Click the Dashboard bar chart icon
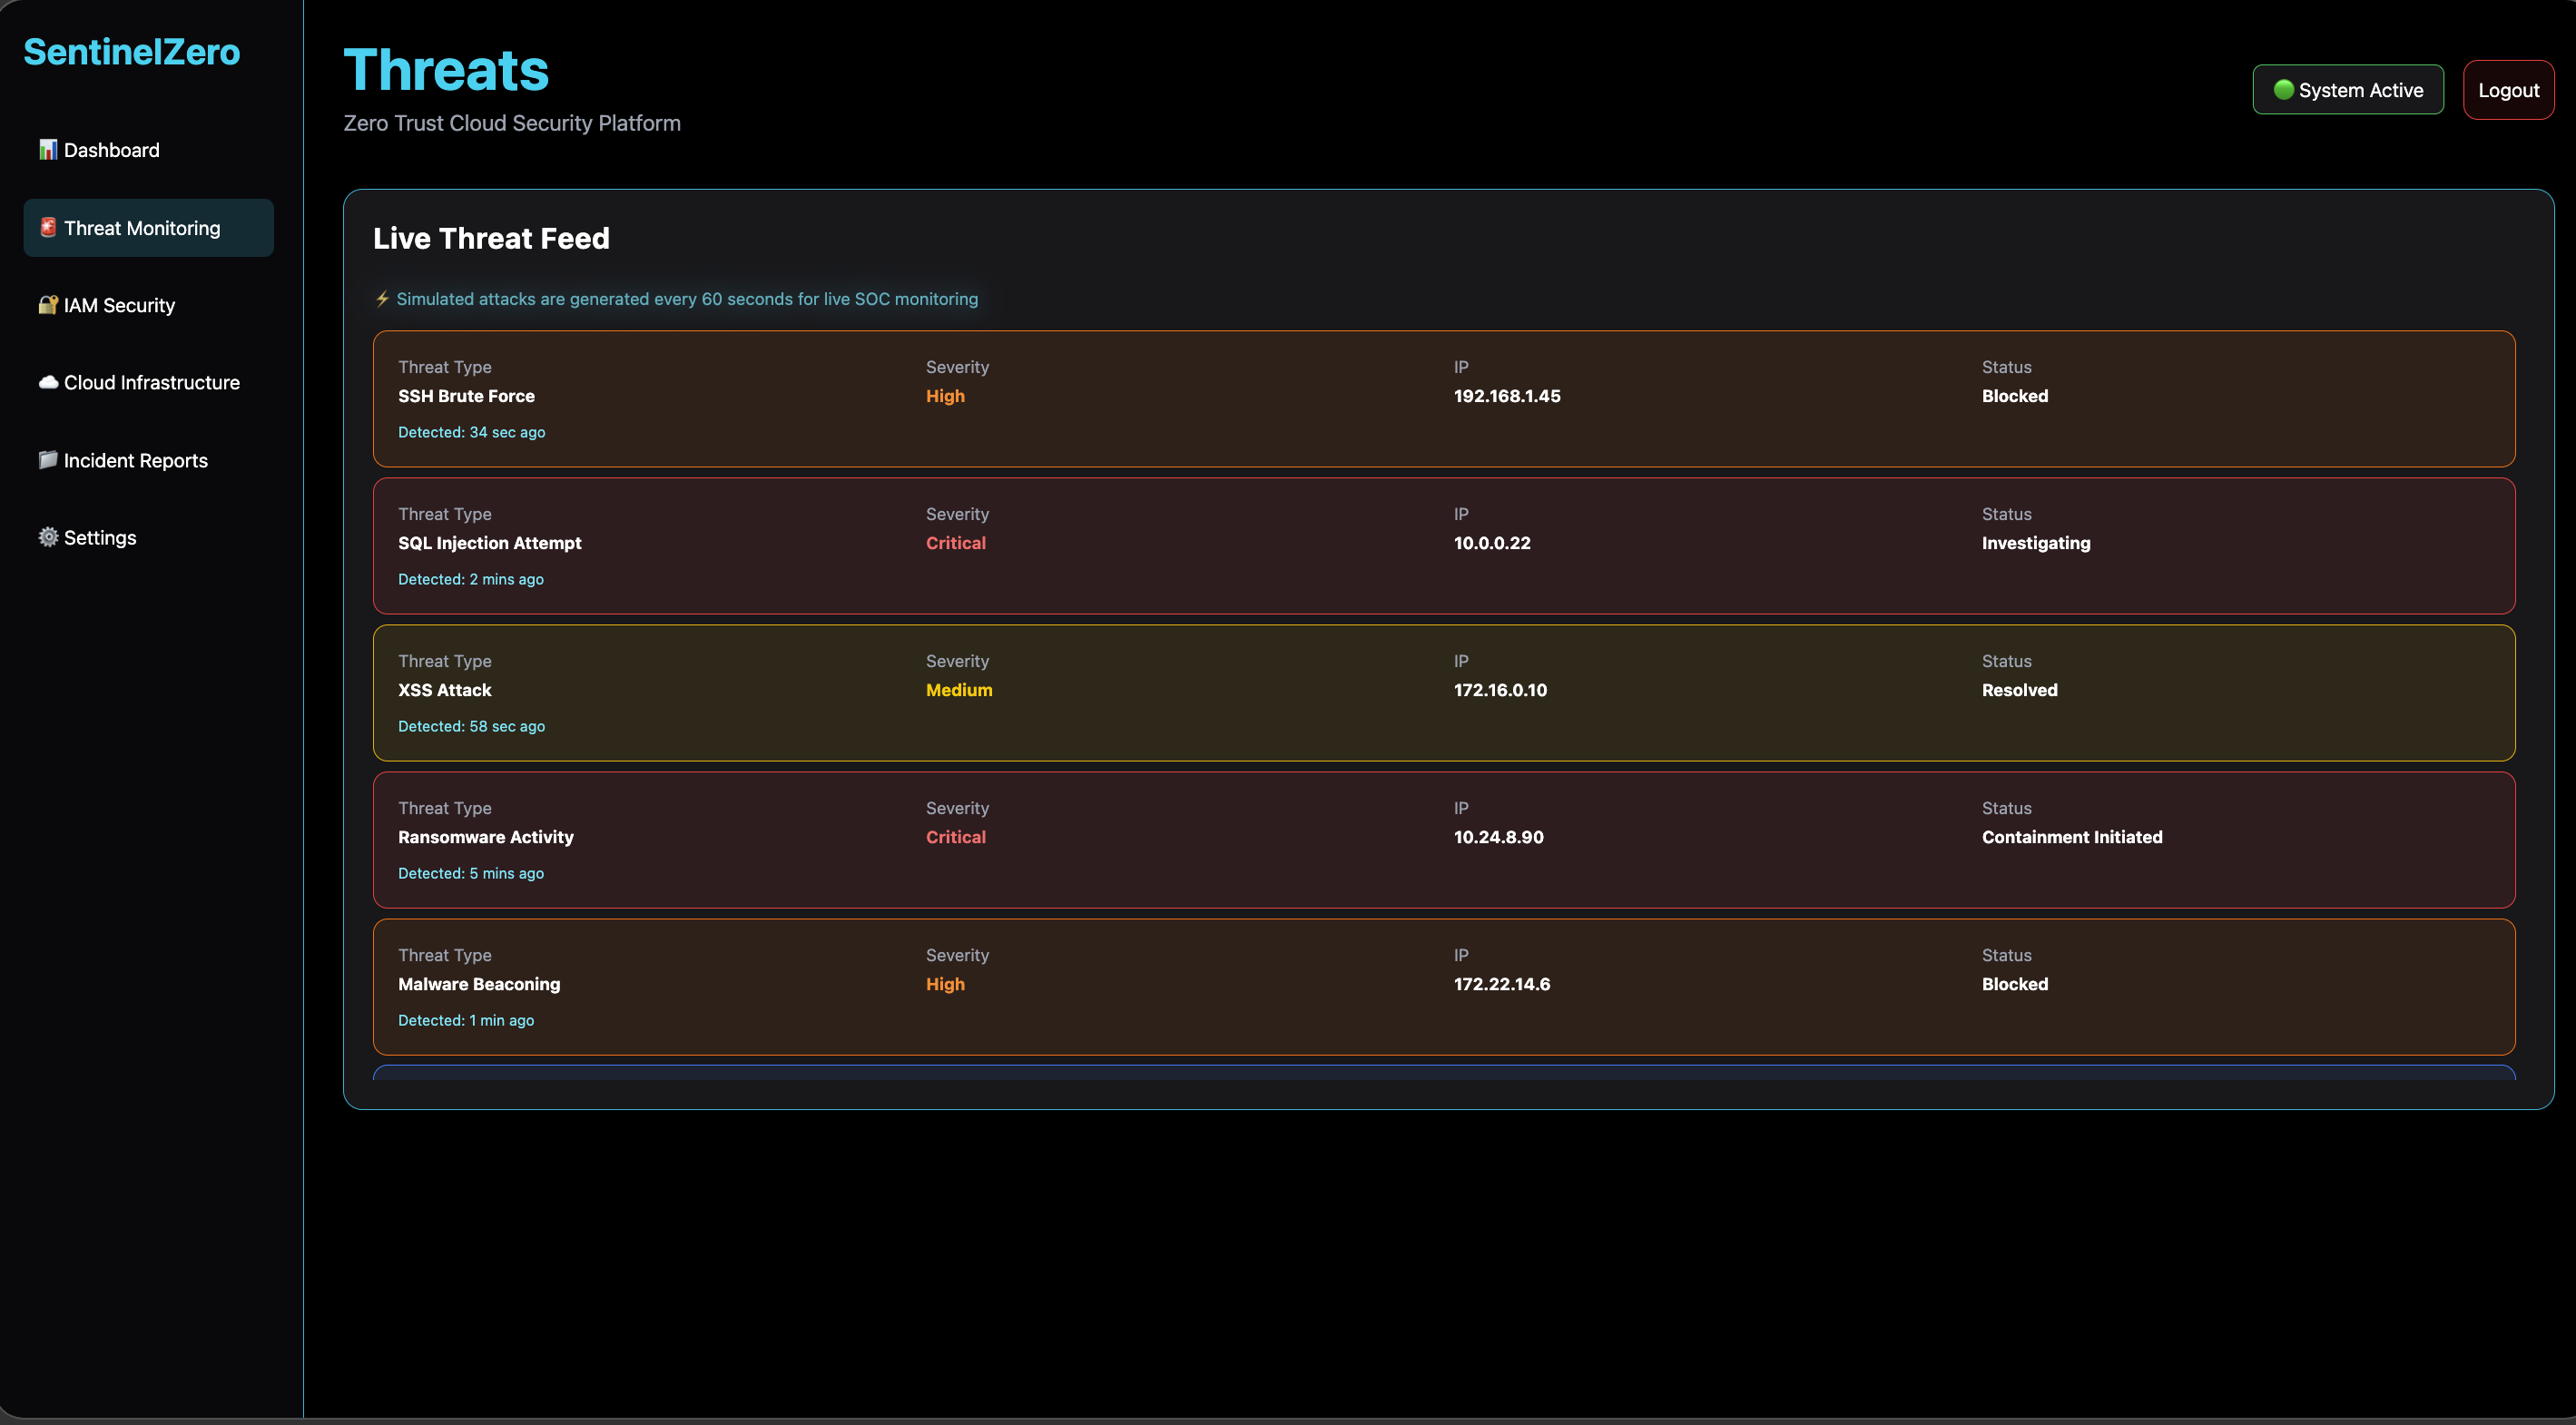The image size is (2576, 1425). (x=48, y=150)
